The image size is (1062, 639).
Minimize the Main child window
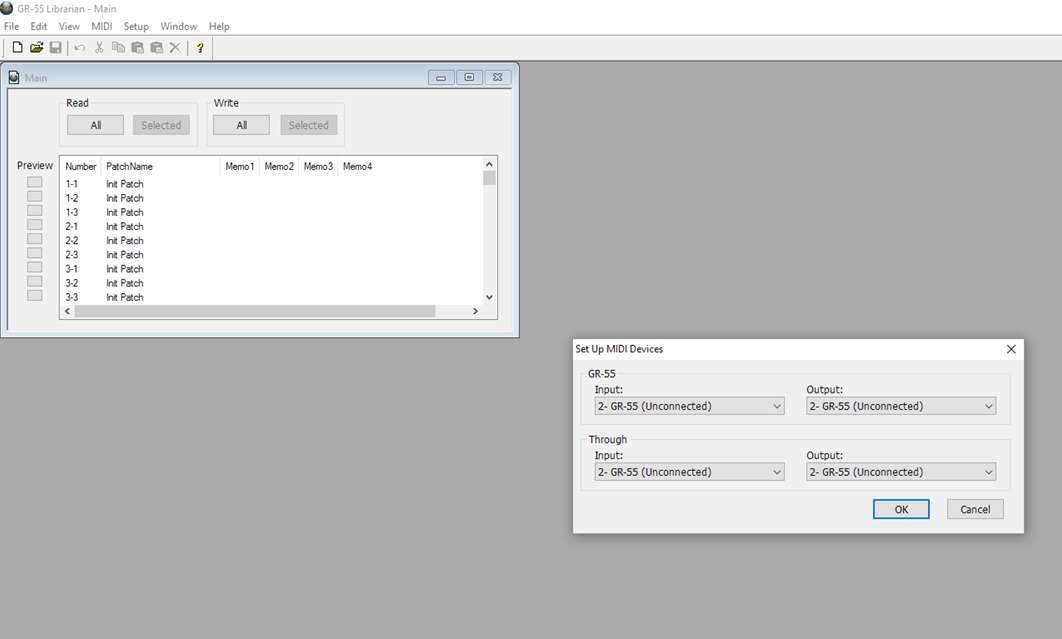(x=441, y=77)
